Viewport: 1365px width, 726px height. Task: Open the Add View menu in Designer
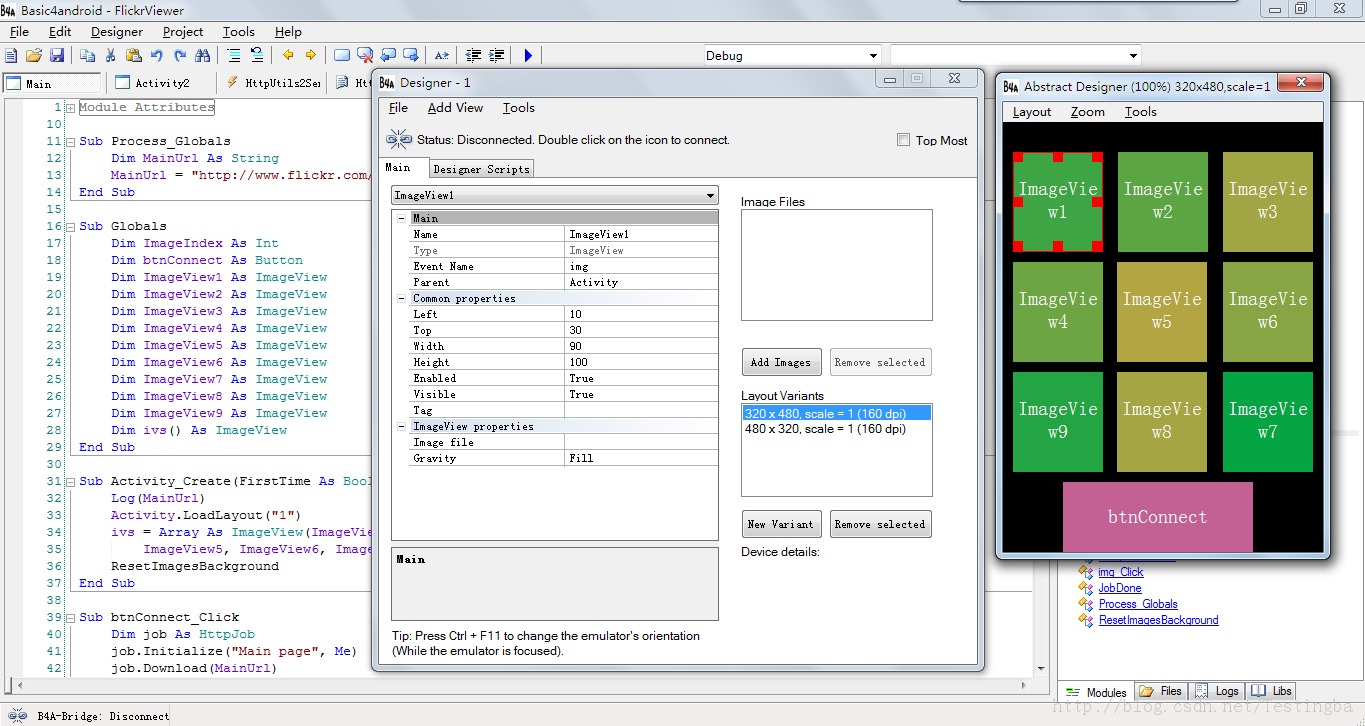point(455,108)
